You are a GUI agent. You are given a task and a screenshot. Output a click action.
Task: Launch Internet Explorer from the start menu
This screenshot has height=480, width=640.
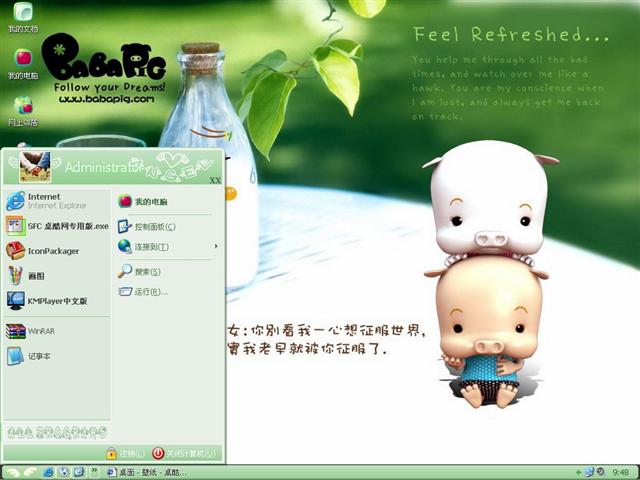(x=56, y=201)
